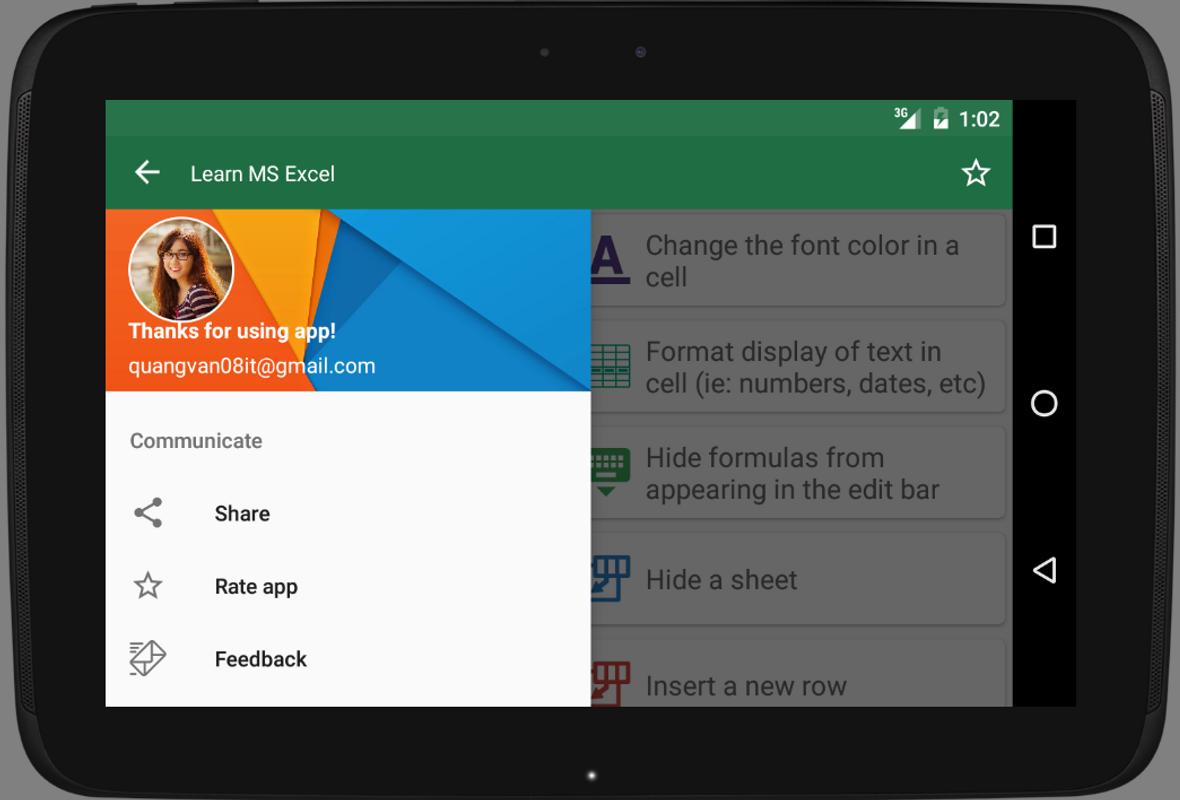Tap the Rate app star icon

tap(148, 586)
